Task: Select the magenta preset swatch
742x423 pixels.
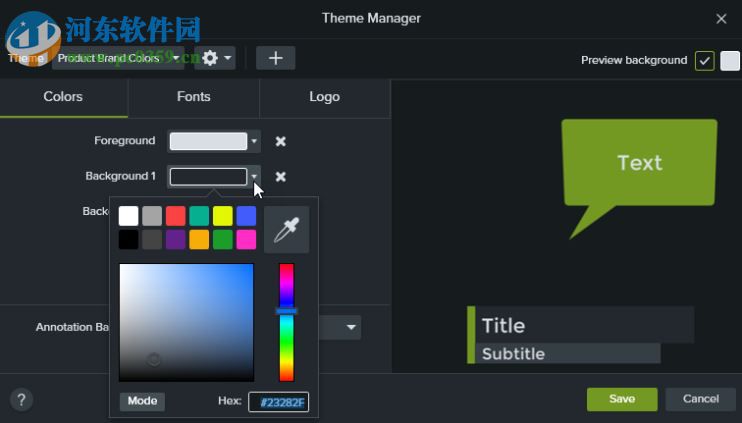Action: click(x=247, y=239)
